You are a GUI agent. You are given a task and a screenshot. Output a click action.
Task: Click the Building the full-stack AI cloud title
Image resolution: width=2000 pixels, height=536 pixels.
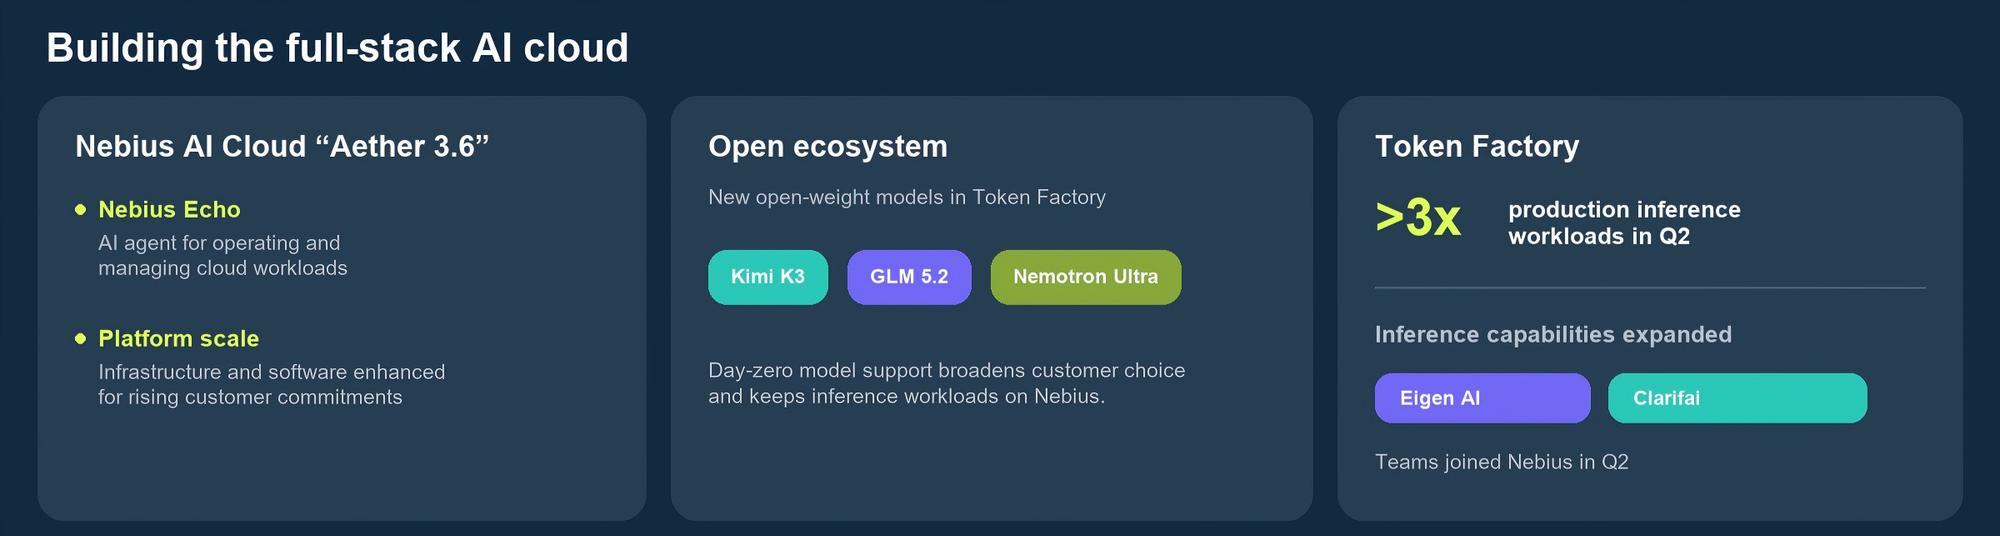(x=337, y=48)
